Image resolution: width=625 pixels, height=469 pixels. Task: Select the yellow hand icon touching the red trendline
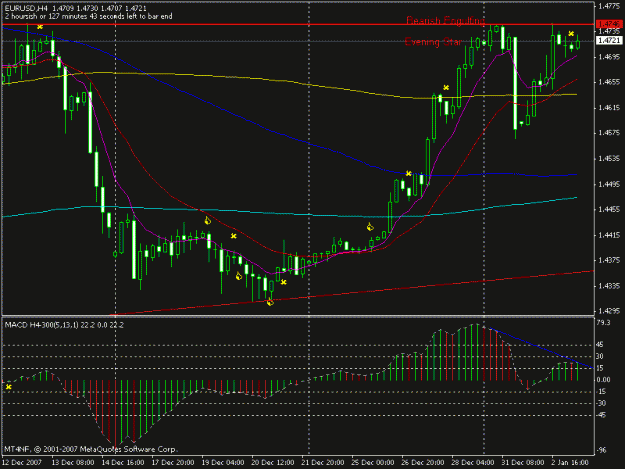[x=270, y=302]
